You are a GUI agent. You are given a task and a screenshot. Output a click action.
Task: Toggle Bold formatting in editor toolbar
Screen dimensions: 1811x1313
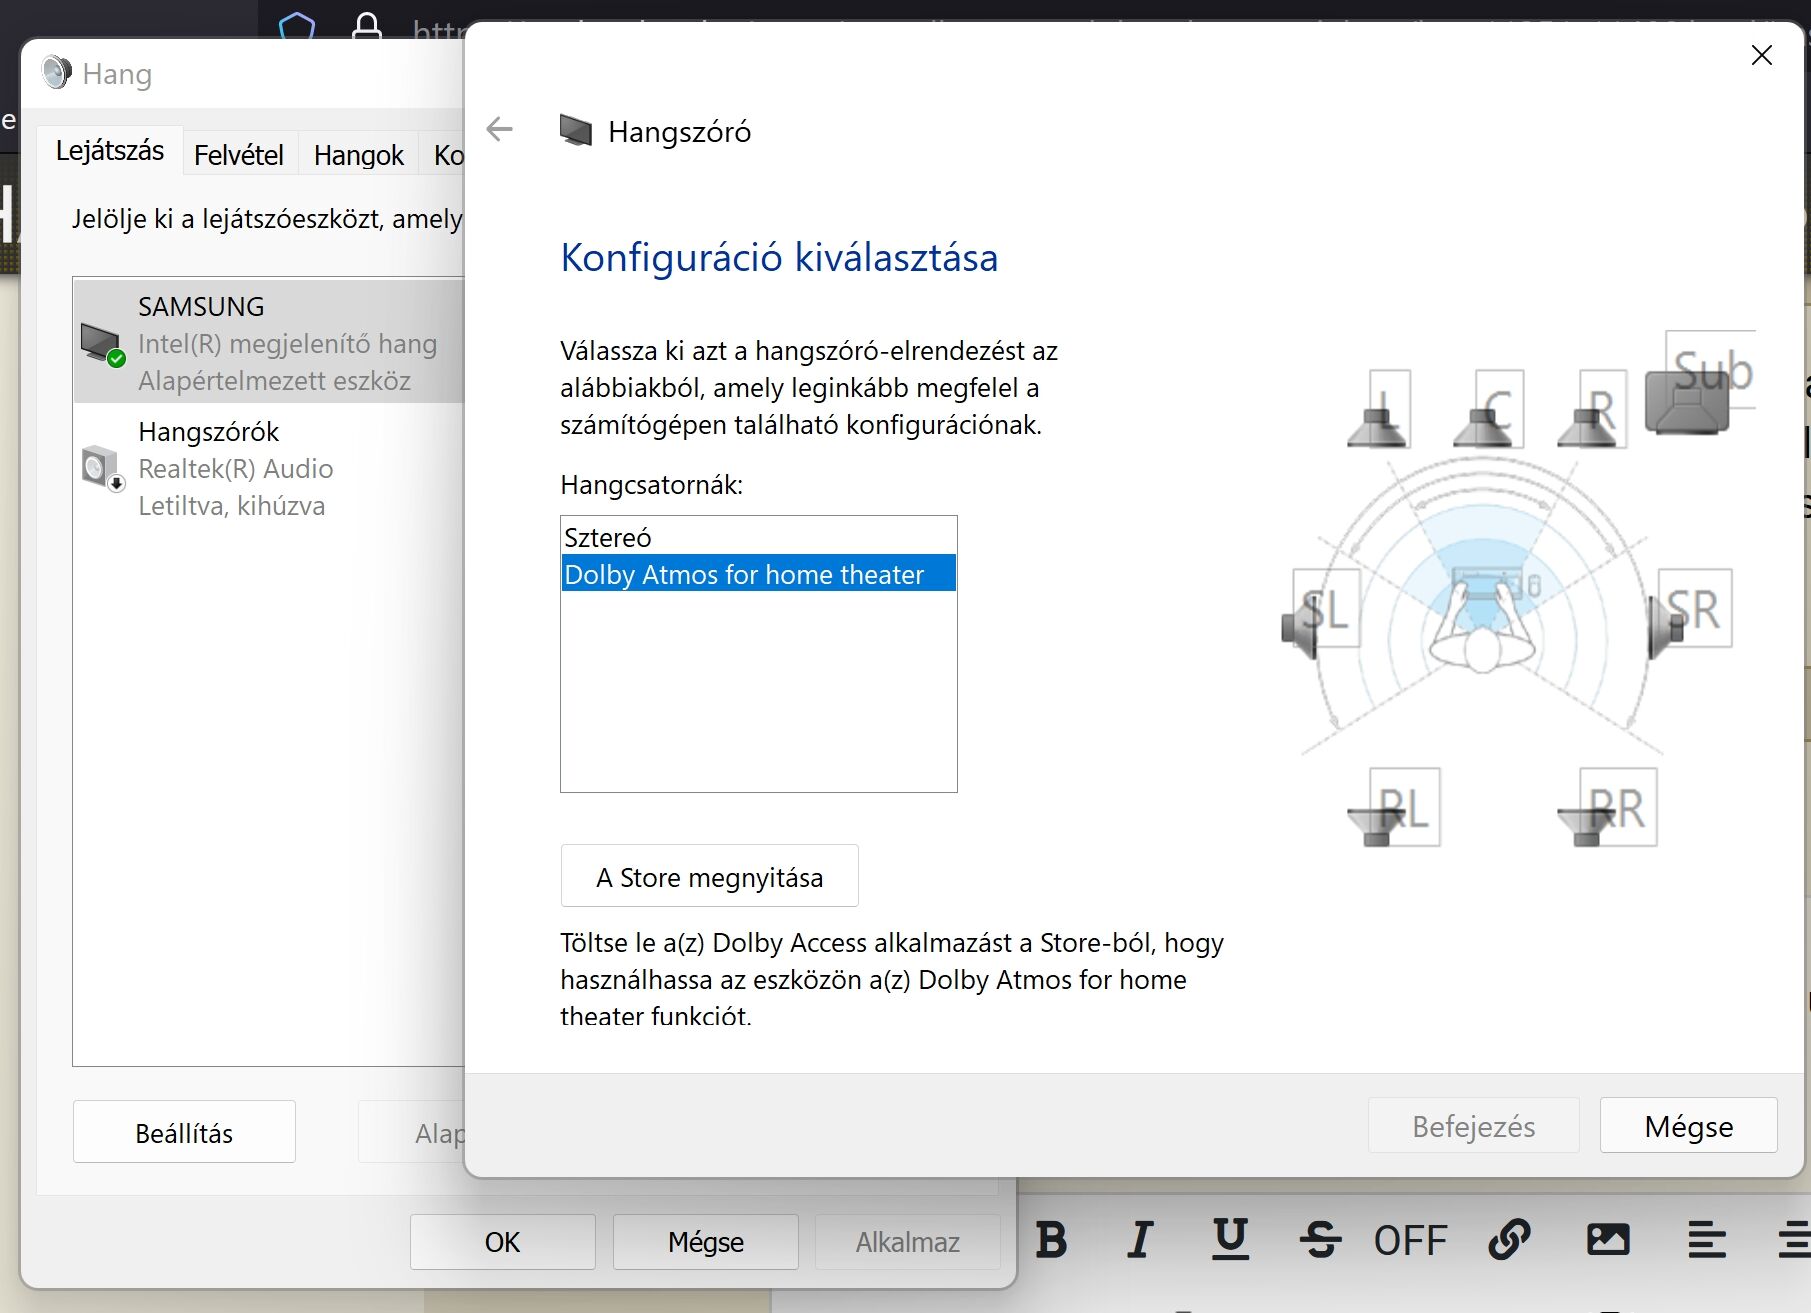1051,1240
